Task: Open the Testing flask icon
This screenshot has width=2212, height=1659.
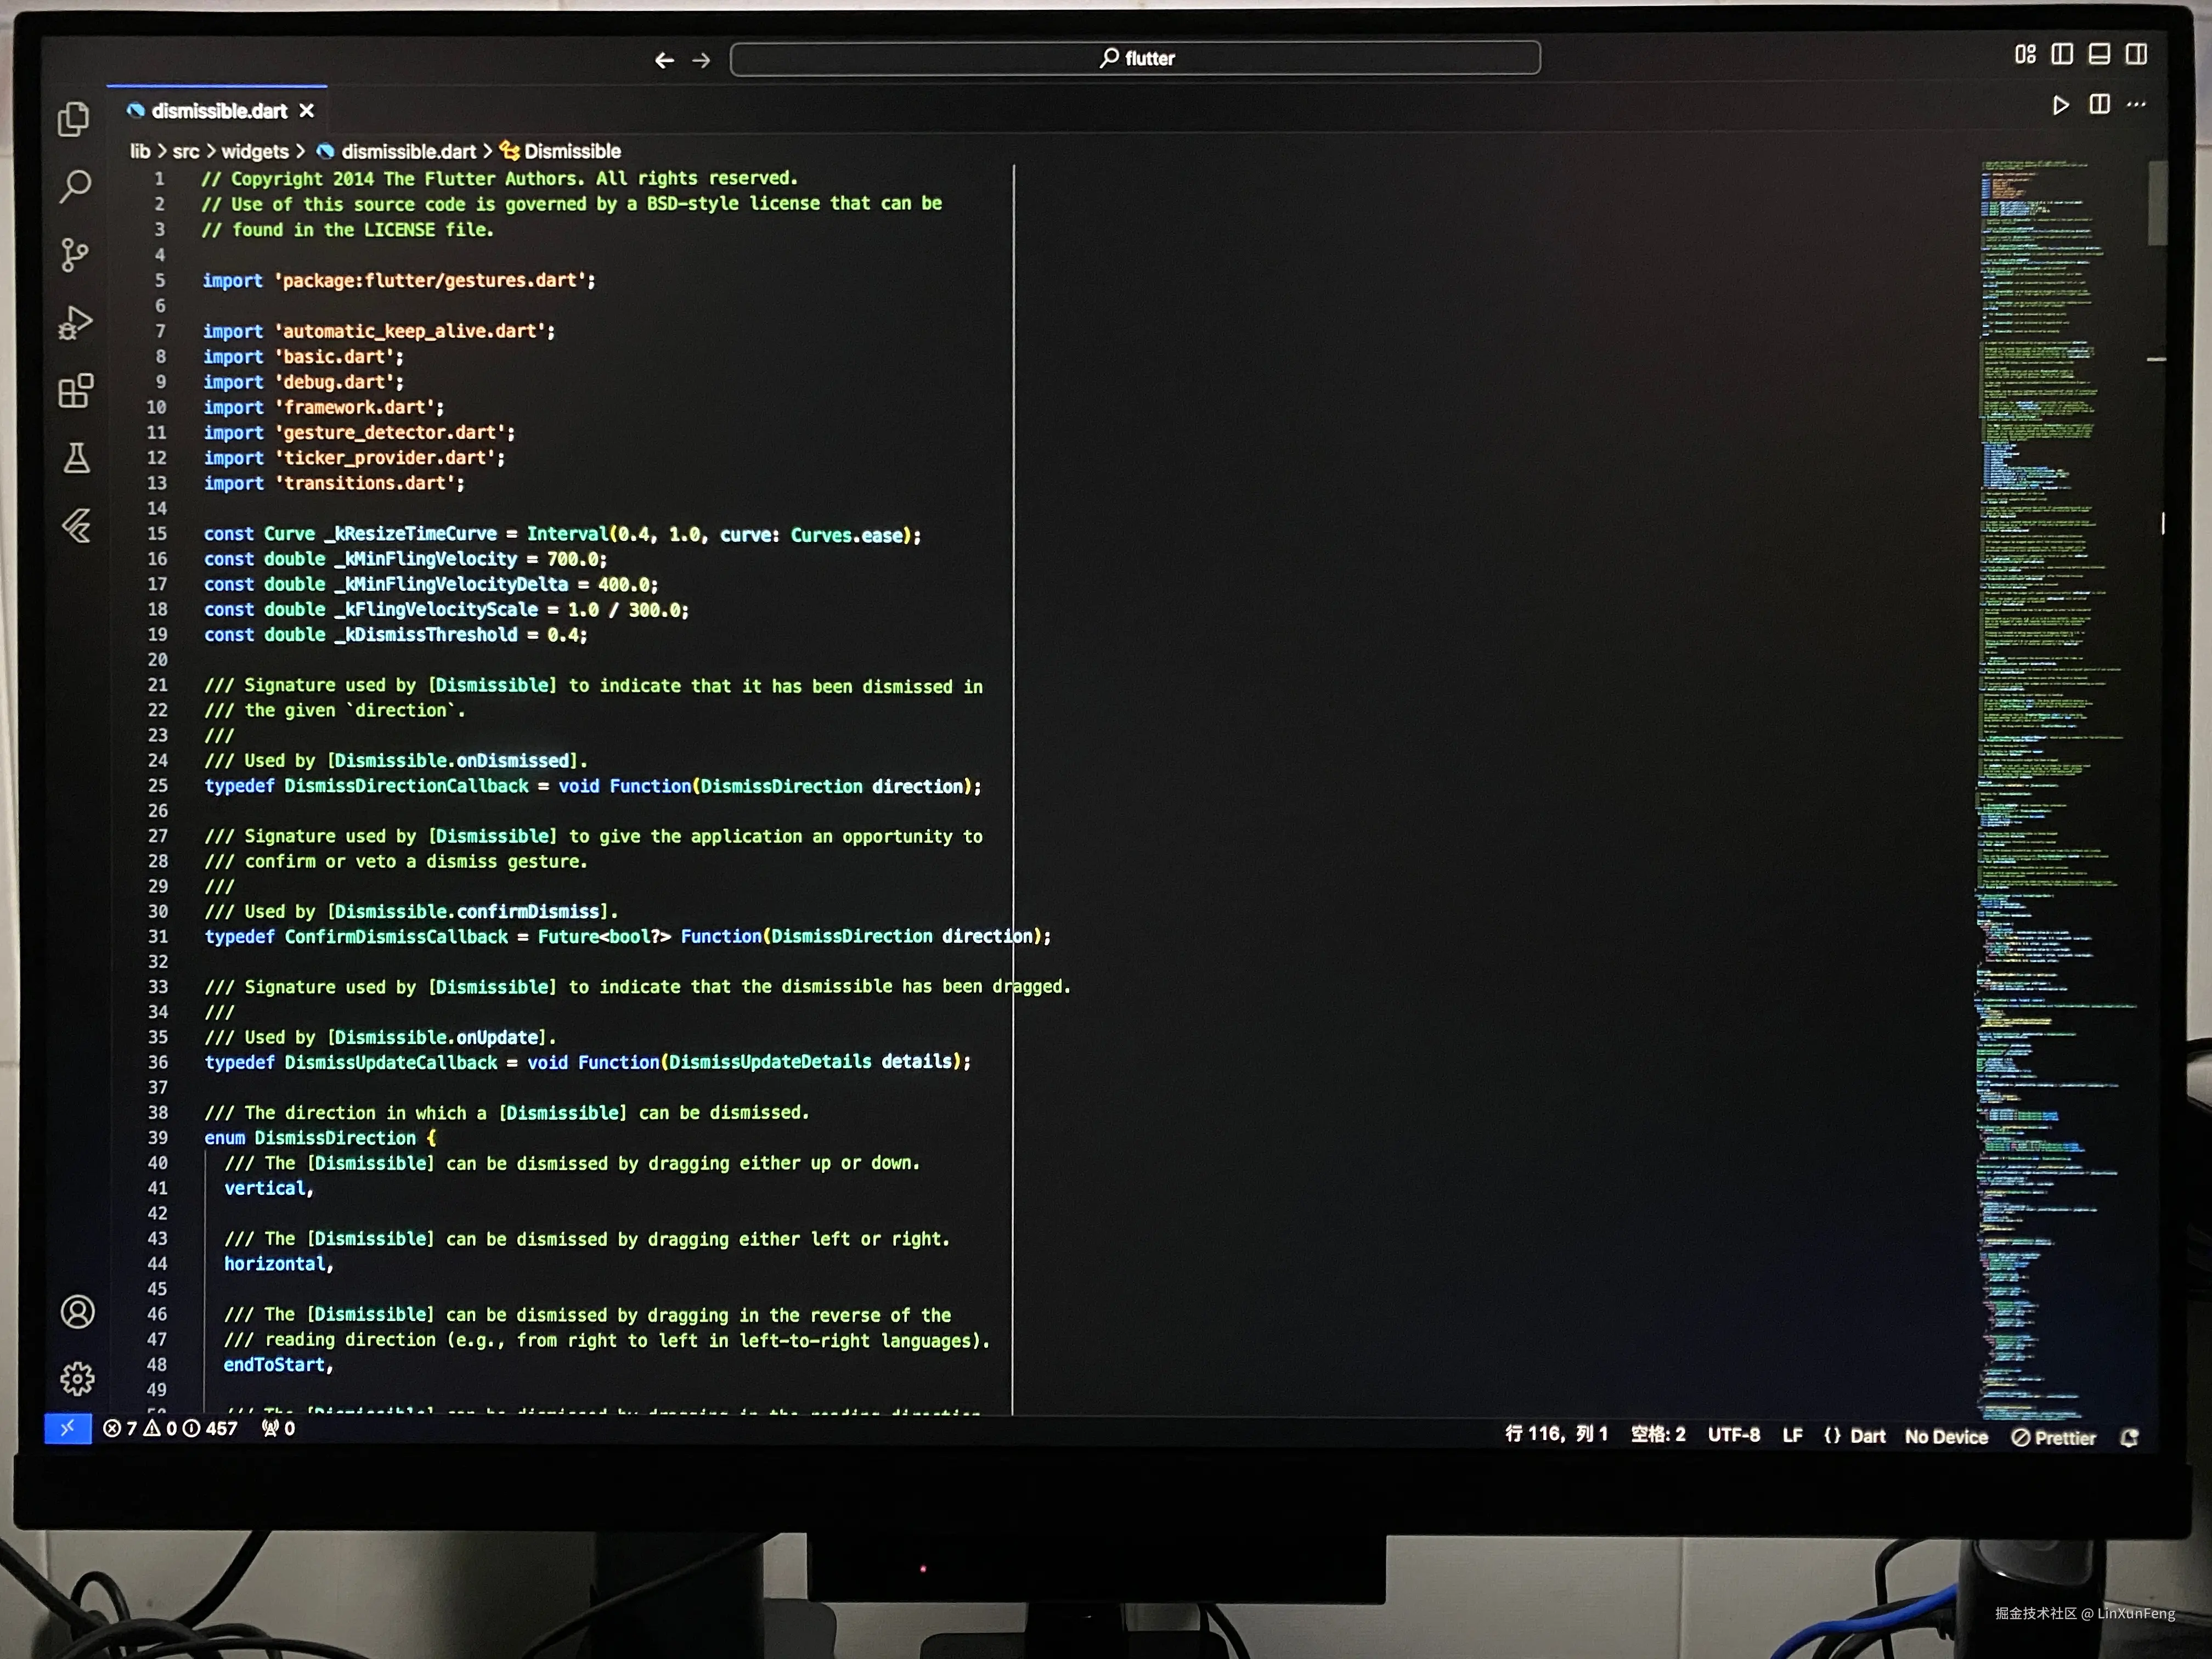Action: pyautogui.click(x=77, y=458)
